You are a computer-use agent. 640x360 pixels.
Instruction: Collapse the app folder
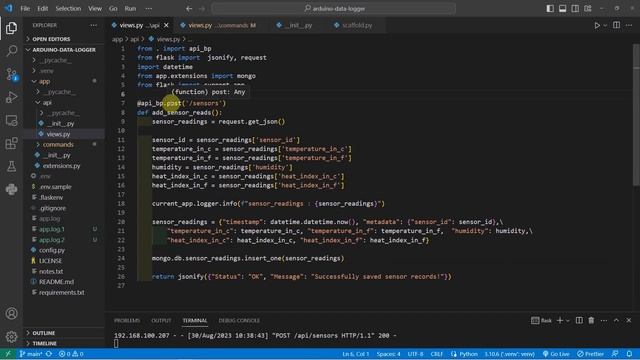[x=64, y=81]
